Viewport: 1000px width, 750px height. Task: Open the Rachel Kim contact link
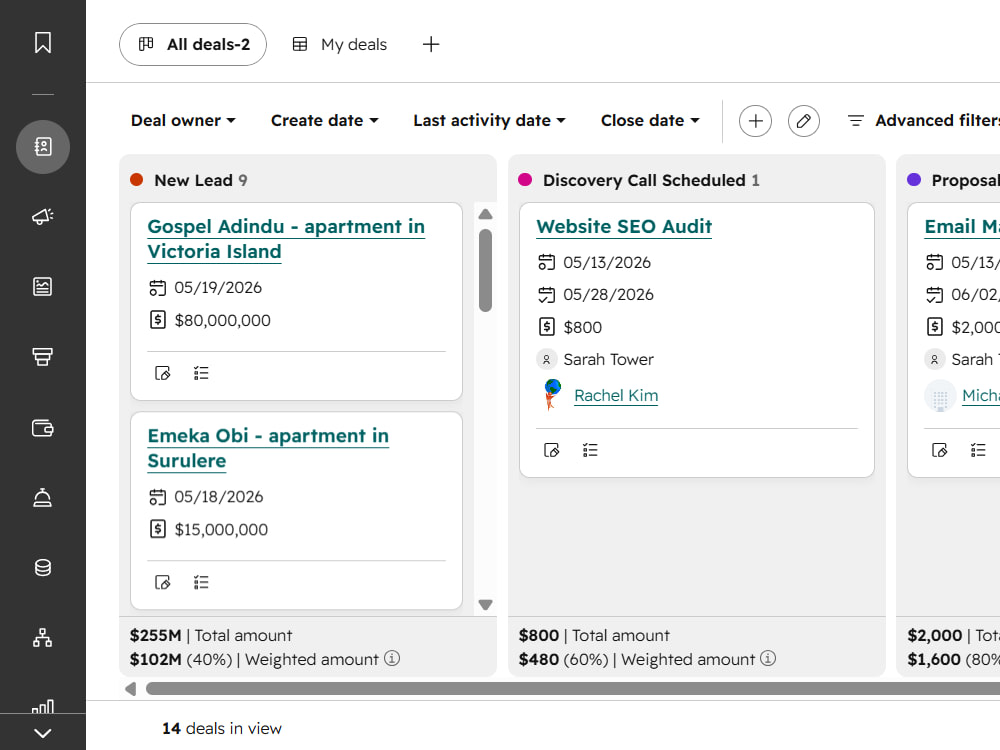(616, 395)
